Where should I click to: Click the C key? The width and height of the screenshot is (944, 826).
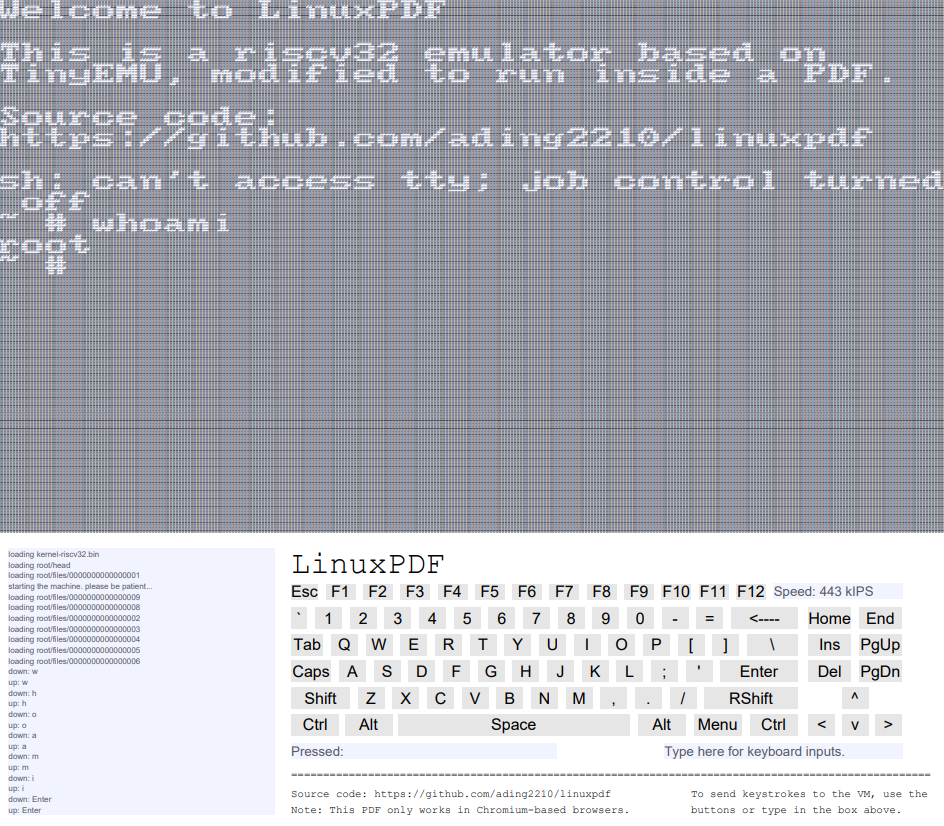click(x=441, y=698)
